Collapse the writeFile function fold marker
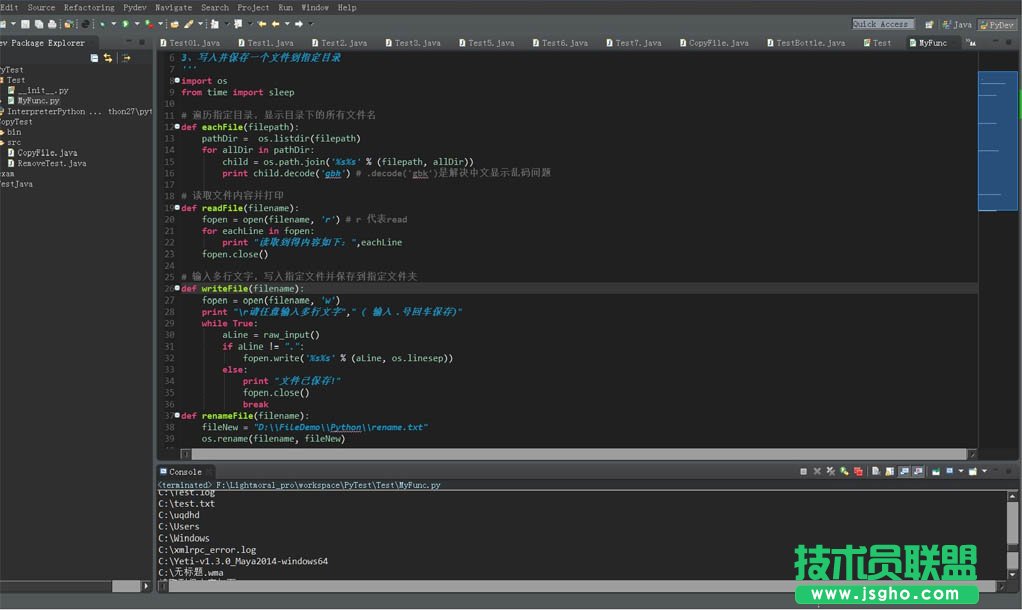 click(x=177, y=288)
